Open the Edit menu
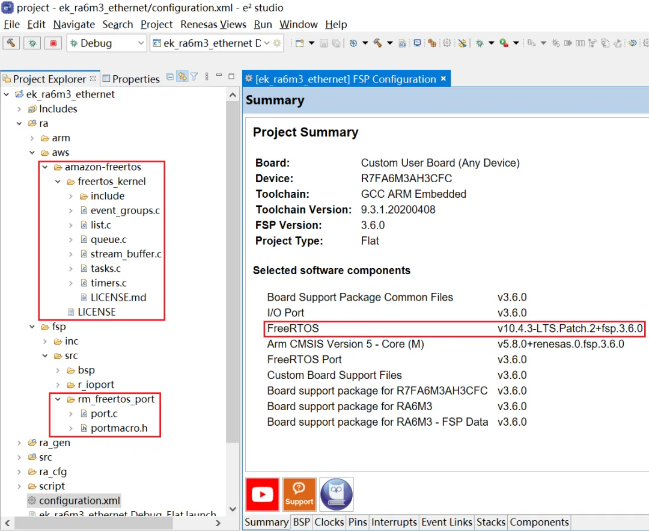The width and height of the screenshot is (649, 531). tap(36, 24)
